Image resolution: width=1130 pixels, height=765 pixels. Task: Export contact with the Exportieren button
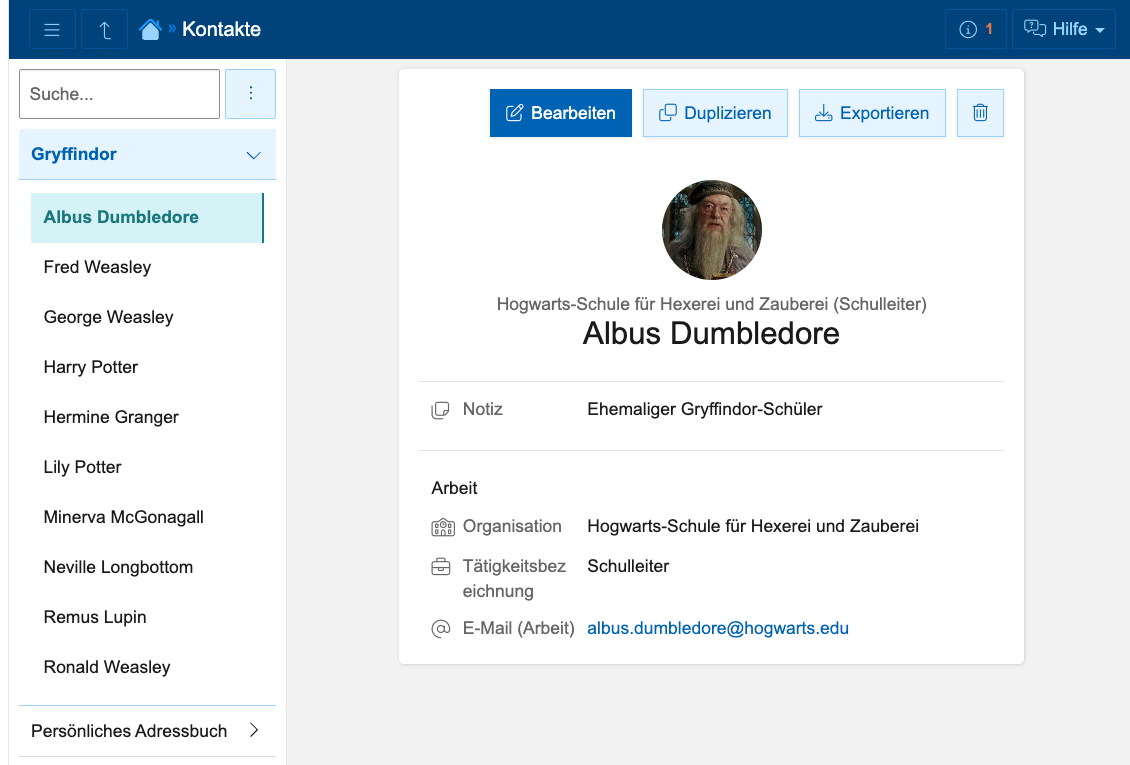tap(872, 113)
